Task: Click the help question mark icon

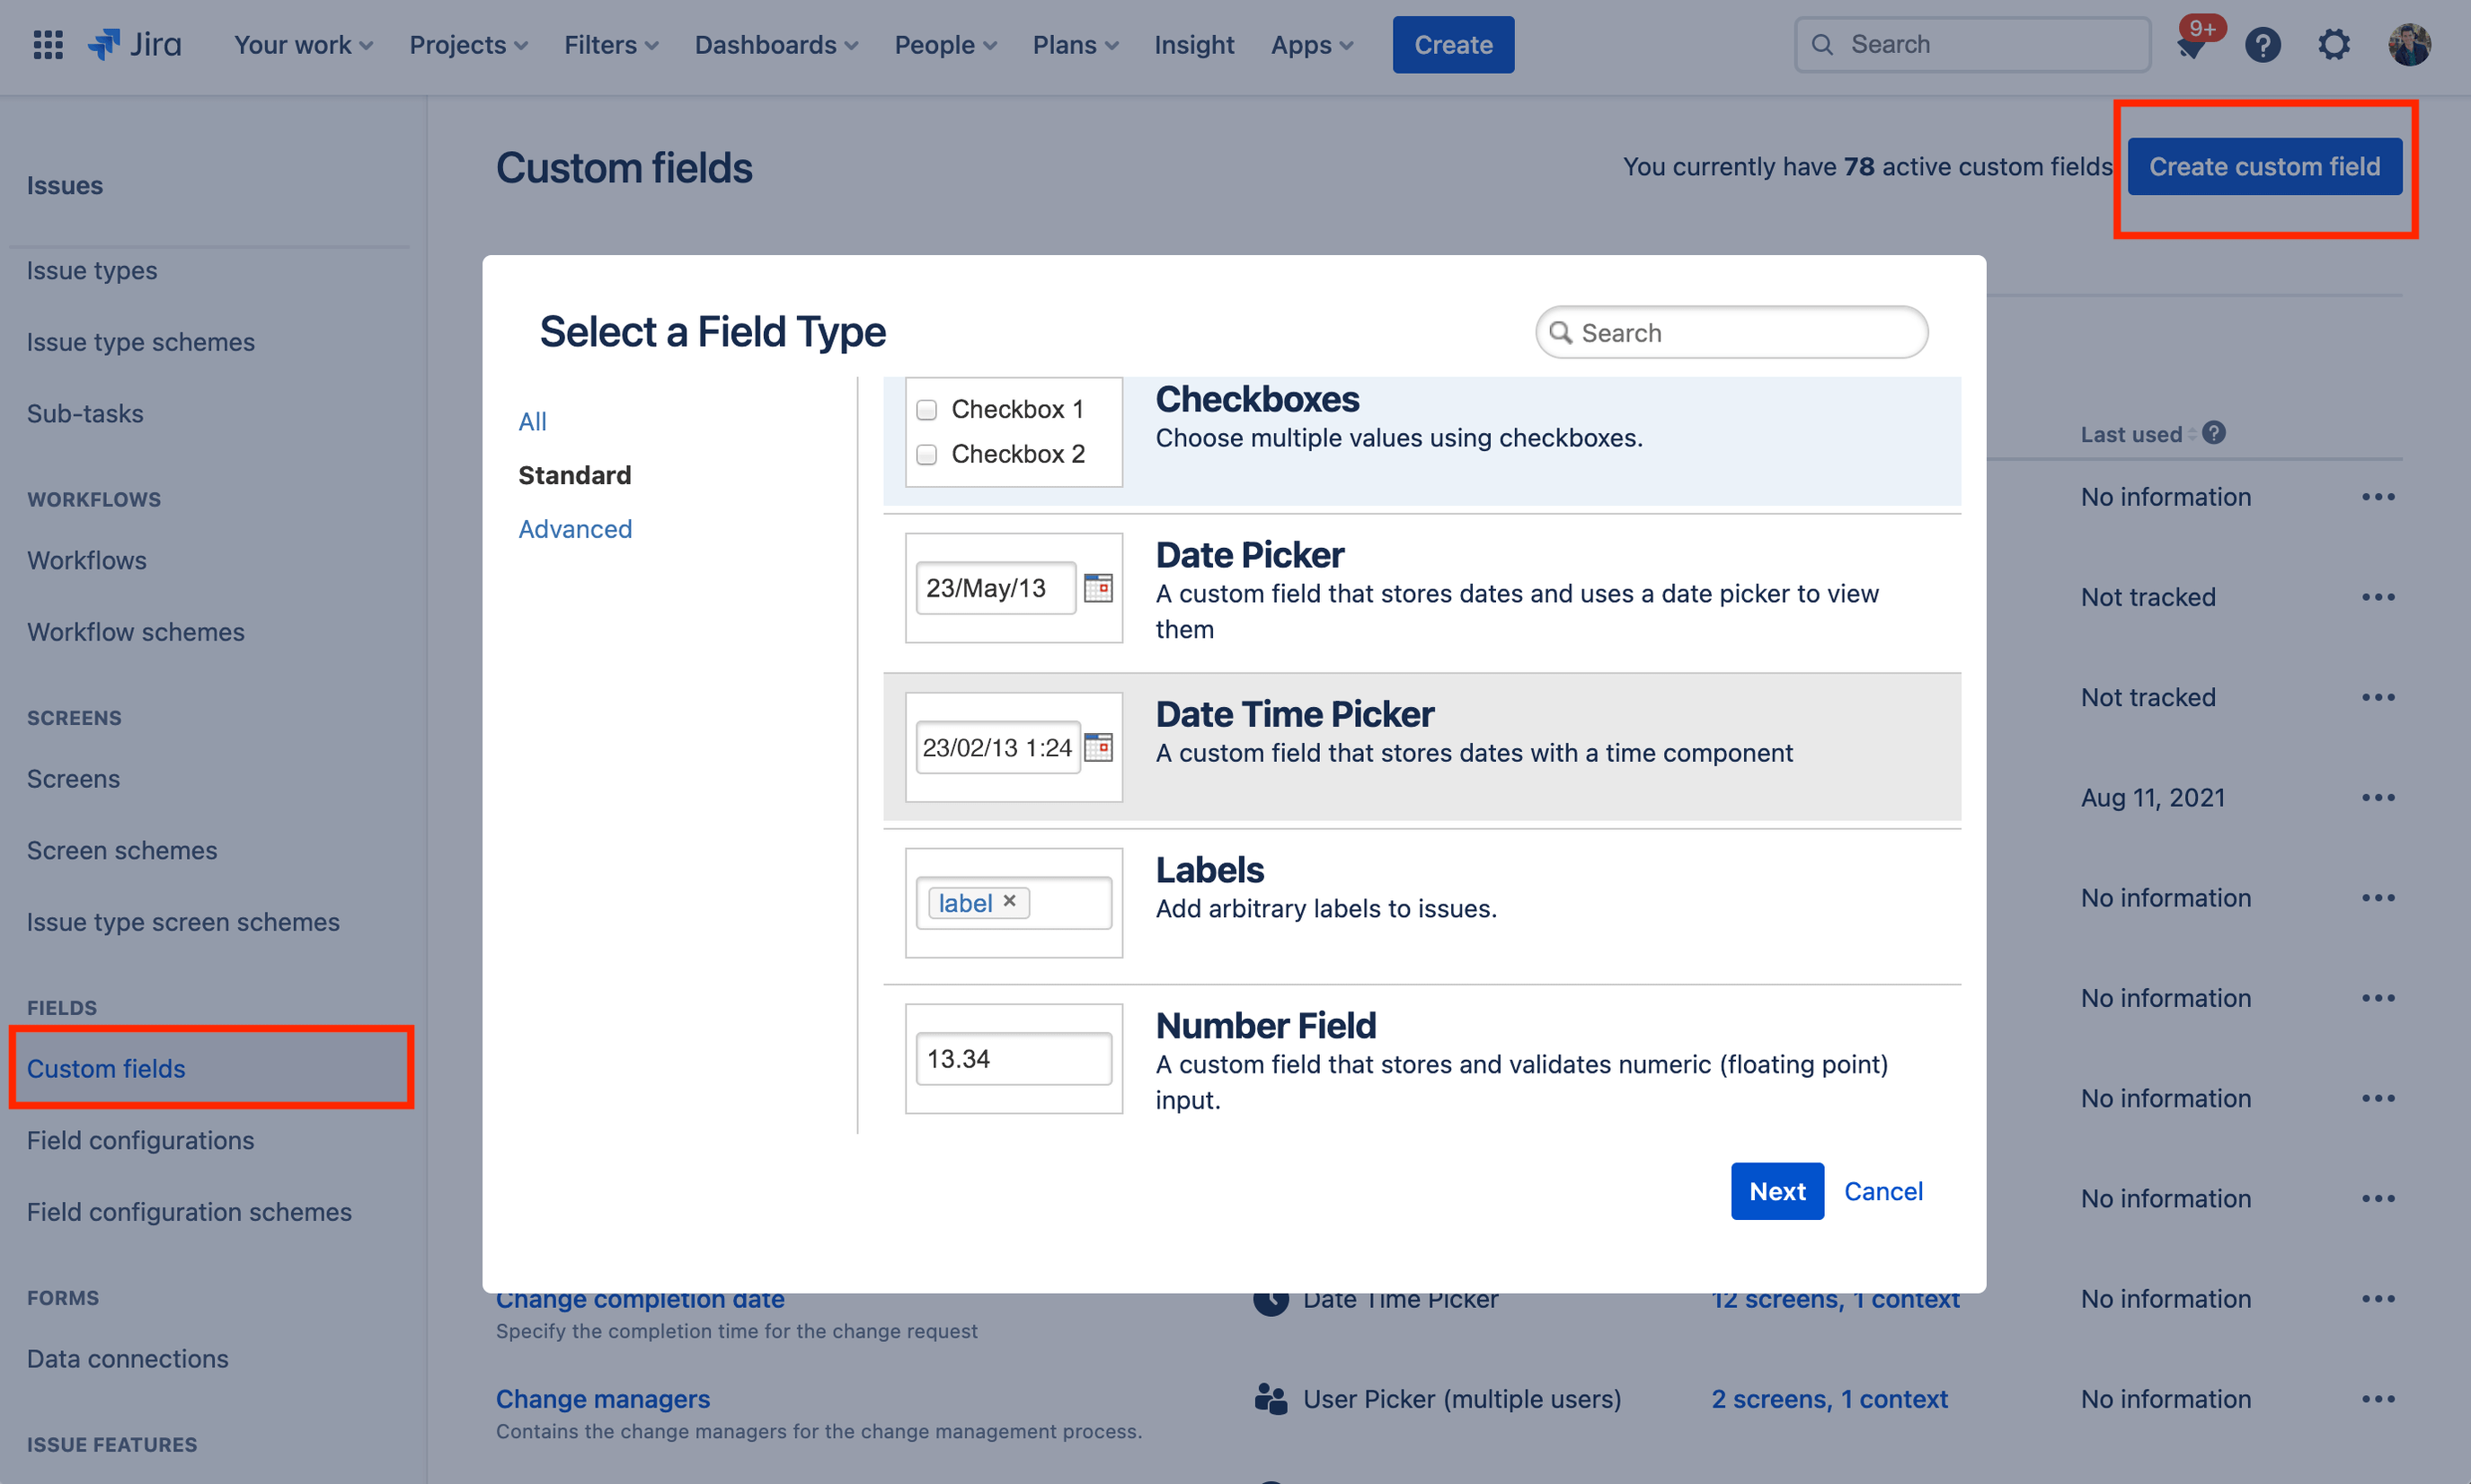Action: coord(2263,44)
